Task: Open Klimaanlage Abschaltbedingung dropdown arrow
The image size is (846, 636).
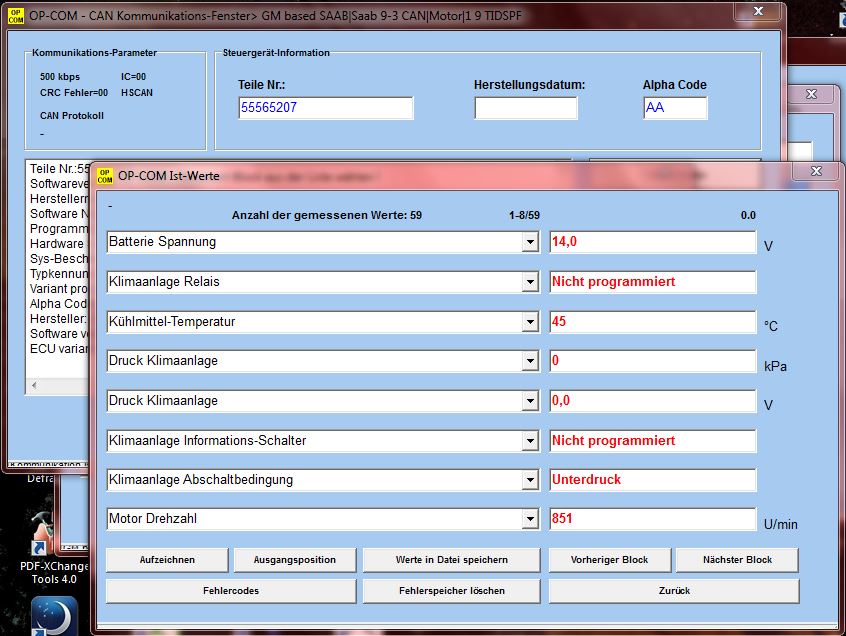Action: (530, 480)
